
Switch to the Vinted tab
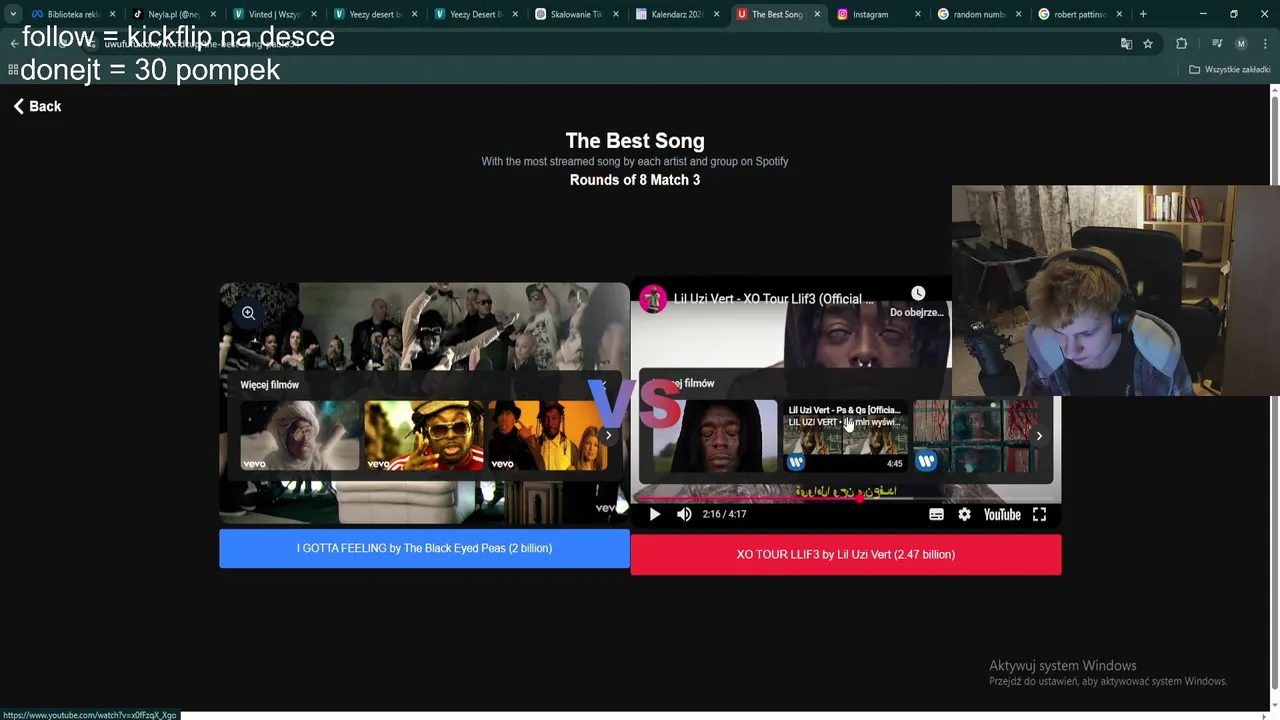tap(274, 14)
